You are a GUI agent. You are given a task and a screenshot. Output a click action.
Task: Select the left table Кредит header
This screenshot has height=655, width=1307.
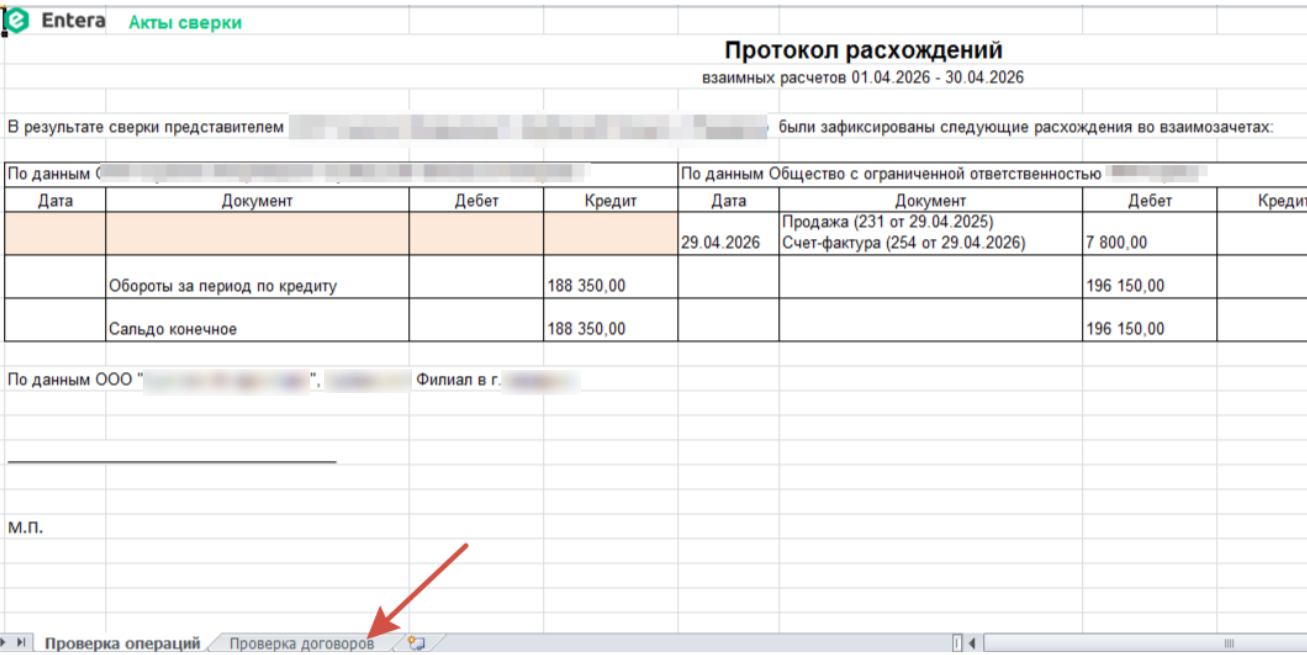(x=610, y=200)
